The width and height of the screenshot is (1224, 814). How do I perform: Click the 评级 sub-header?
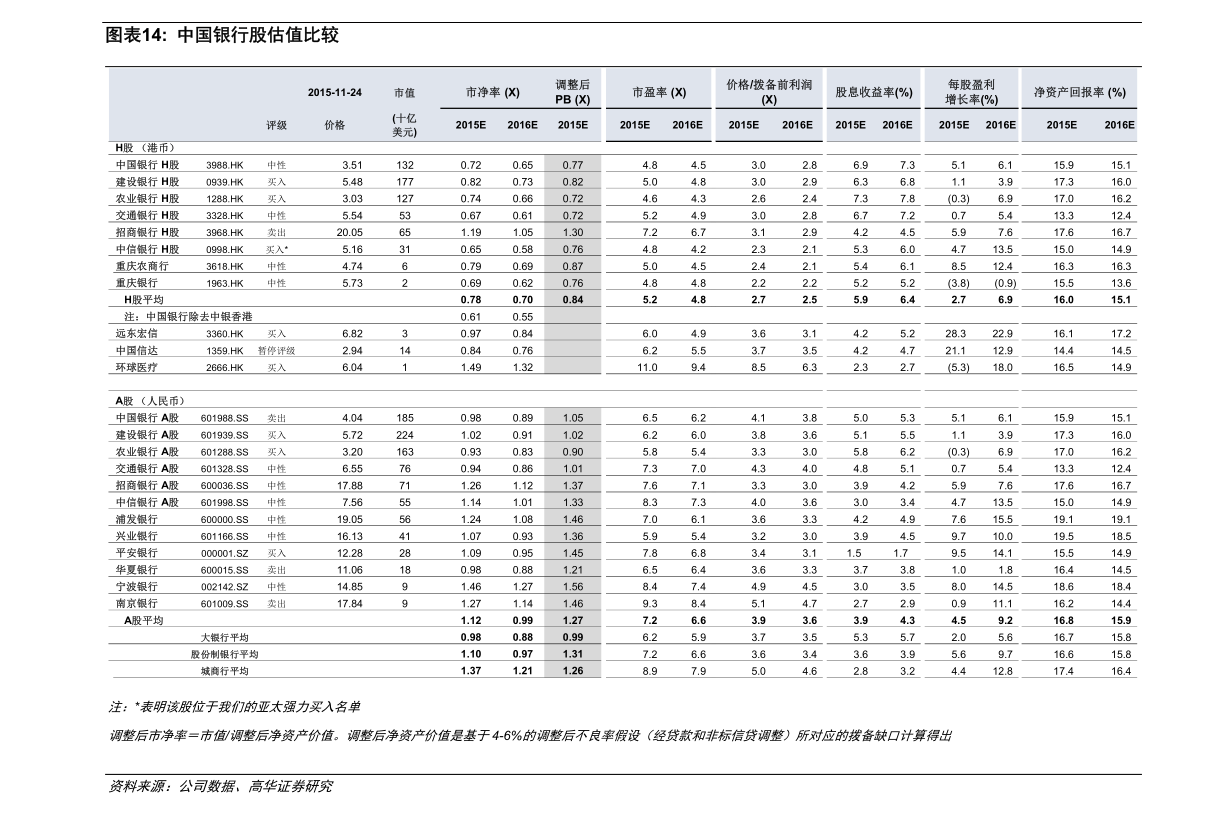tap(277, 125)
